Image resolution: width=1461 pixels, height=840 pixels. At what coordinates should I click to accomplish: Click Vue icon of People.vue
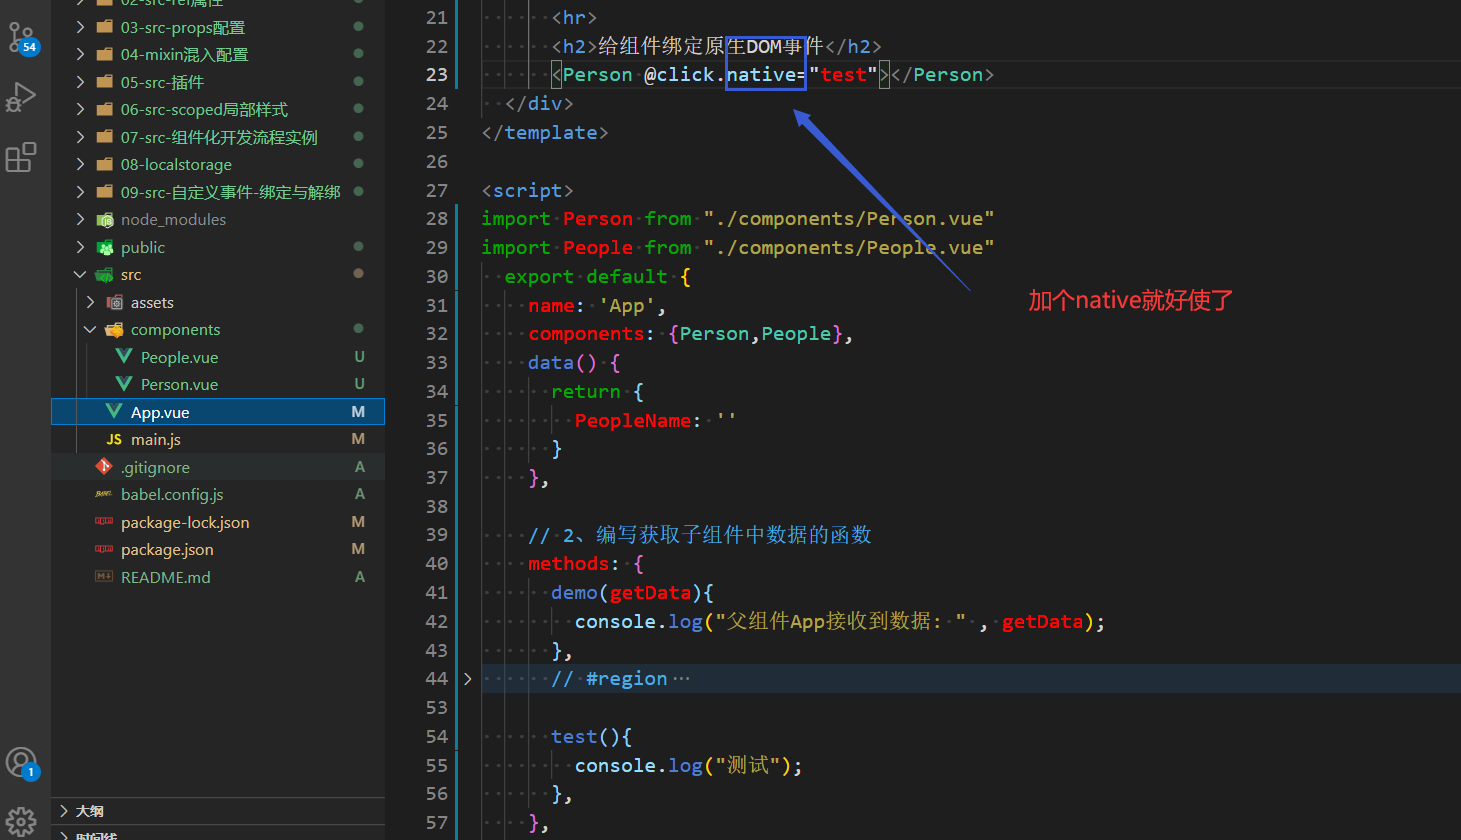pyautogui.click(x=124, y=357)
